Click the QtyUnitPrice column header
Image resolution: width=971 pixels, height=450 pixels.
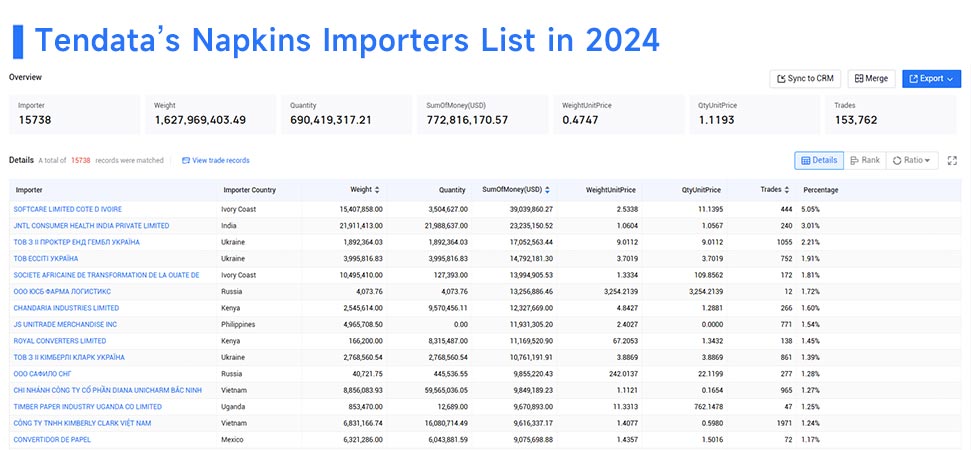700,190
